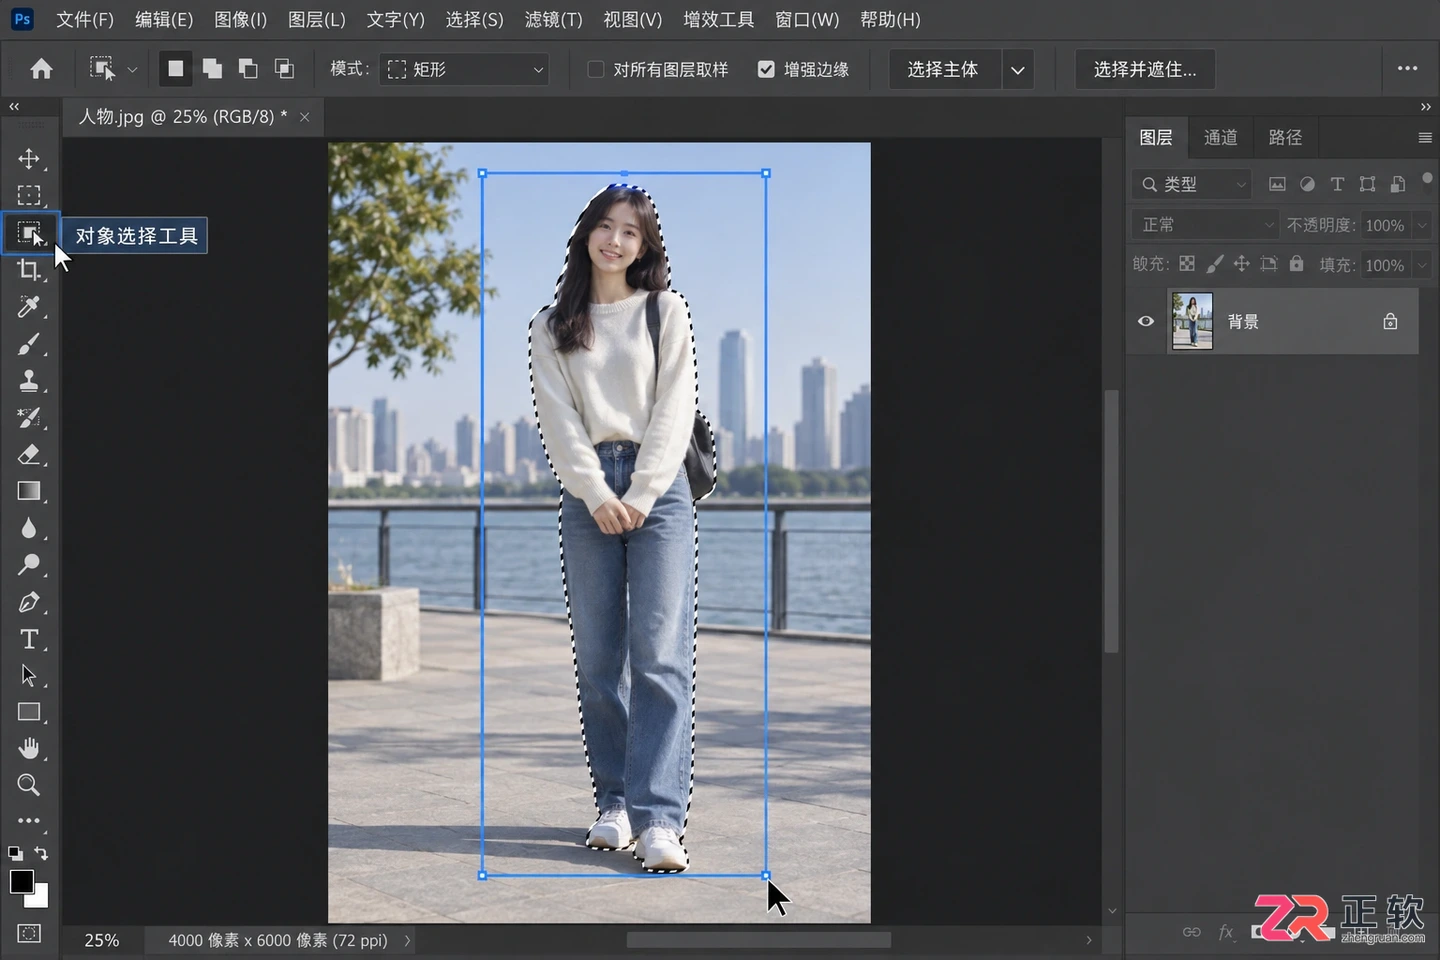Open the Opacity 100% dropdown arrow
The width and height of the screenshot is (1440, 960).
1422,225
